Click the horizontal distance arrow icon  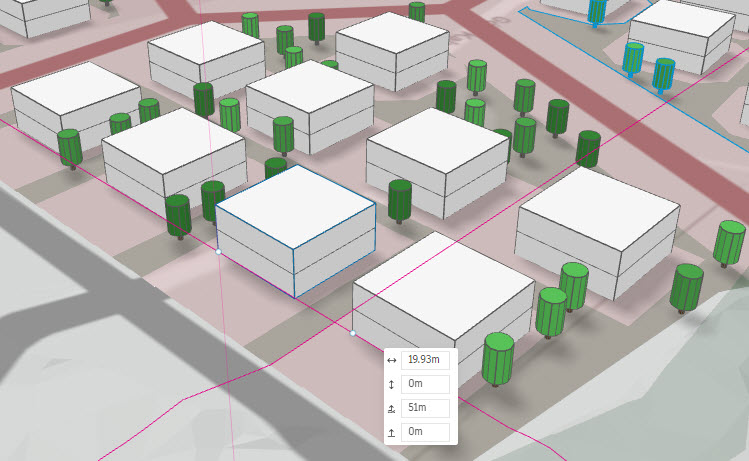[391, 360]
